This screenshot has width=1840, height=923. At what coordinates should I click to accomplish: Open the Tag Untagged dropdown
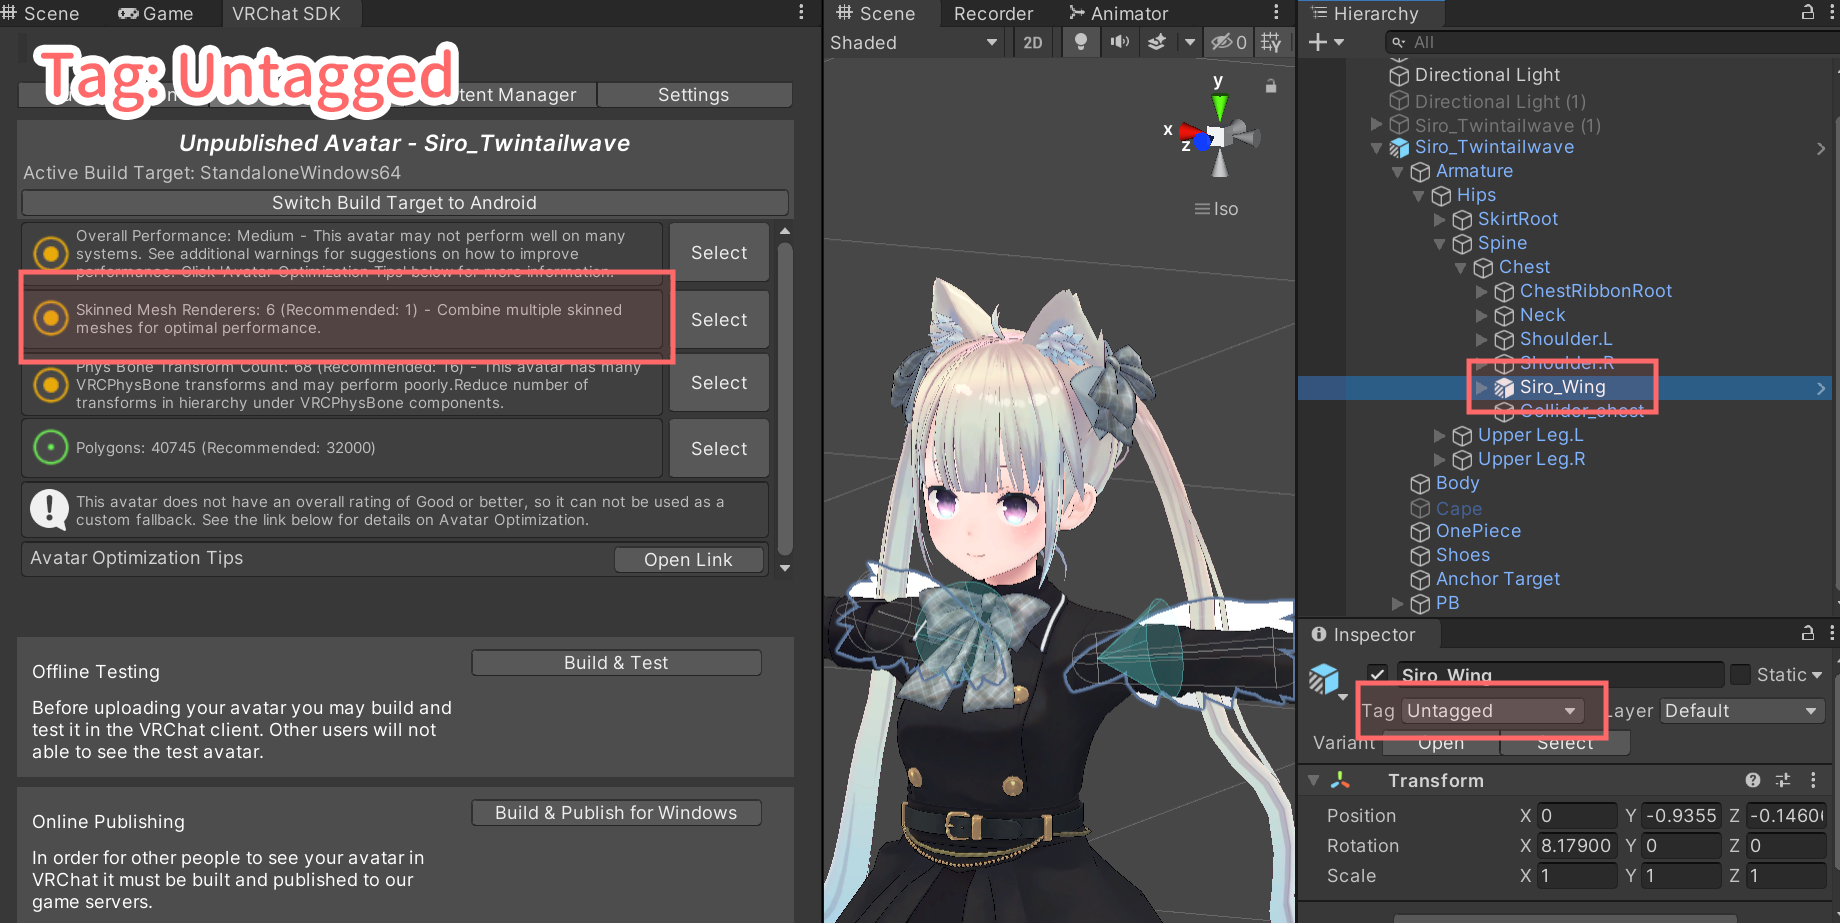[1491, 711]
